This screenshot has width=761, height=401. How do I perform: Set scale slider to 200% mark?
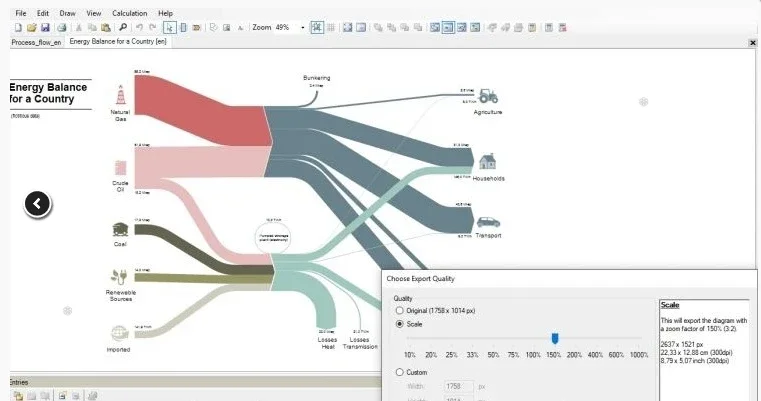pos(574,355)
